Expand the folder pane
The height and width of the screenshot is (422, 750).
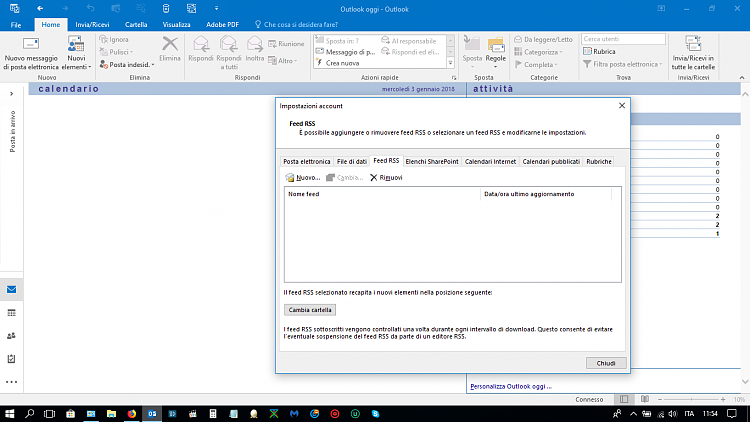(11, 94)
